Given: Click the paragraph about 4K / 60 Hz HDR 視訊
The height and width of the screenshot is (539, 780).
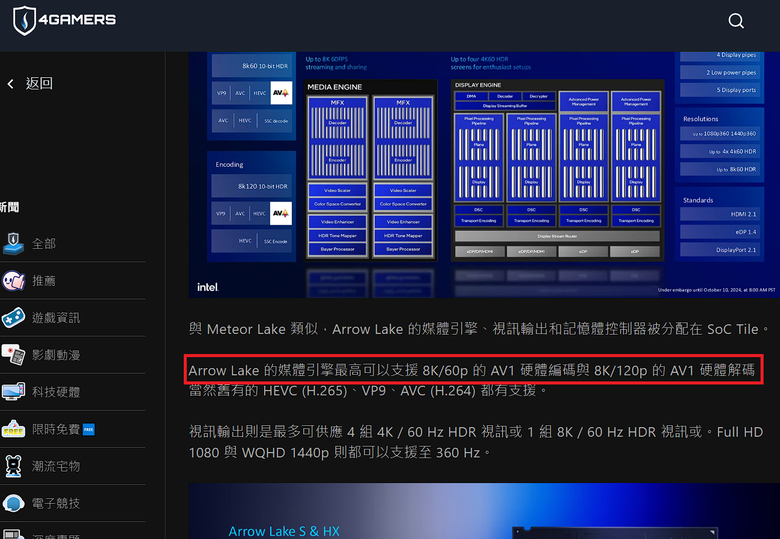Looking at the screenshot, I should tap(476, 443).
